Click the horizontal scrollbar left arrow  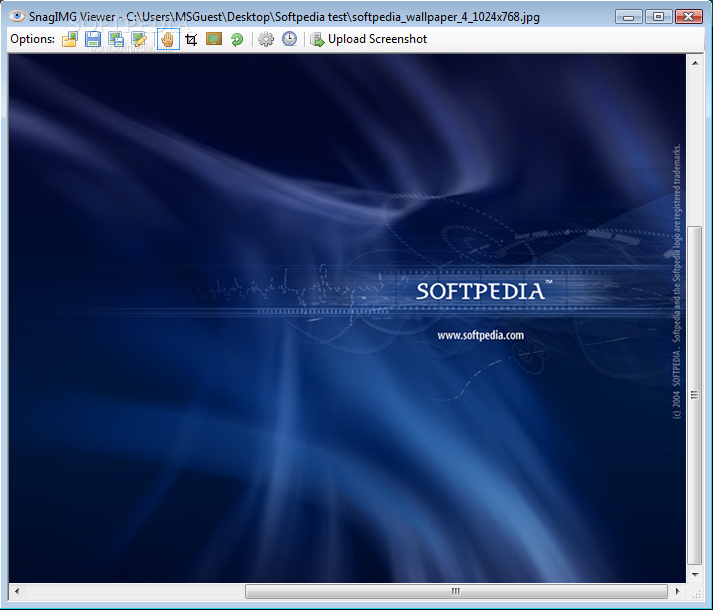click(17, 591)
